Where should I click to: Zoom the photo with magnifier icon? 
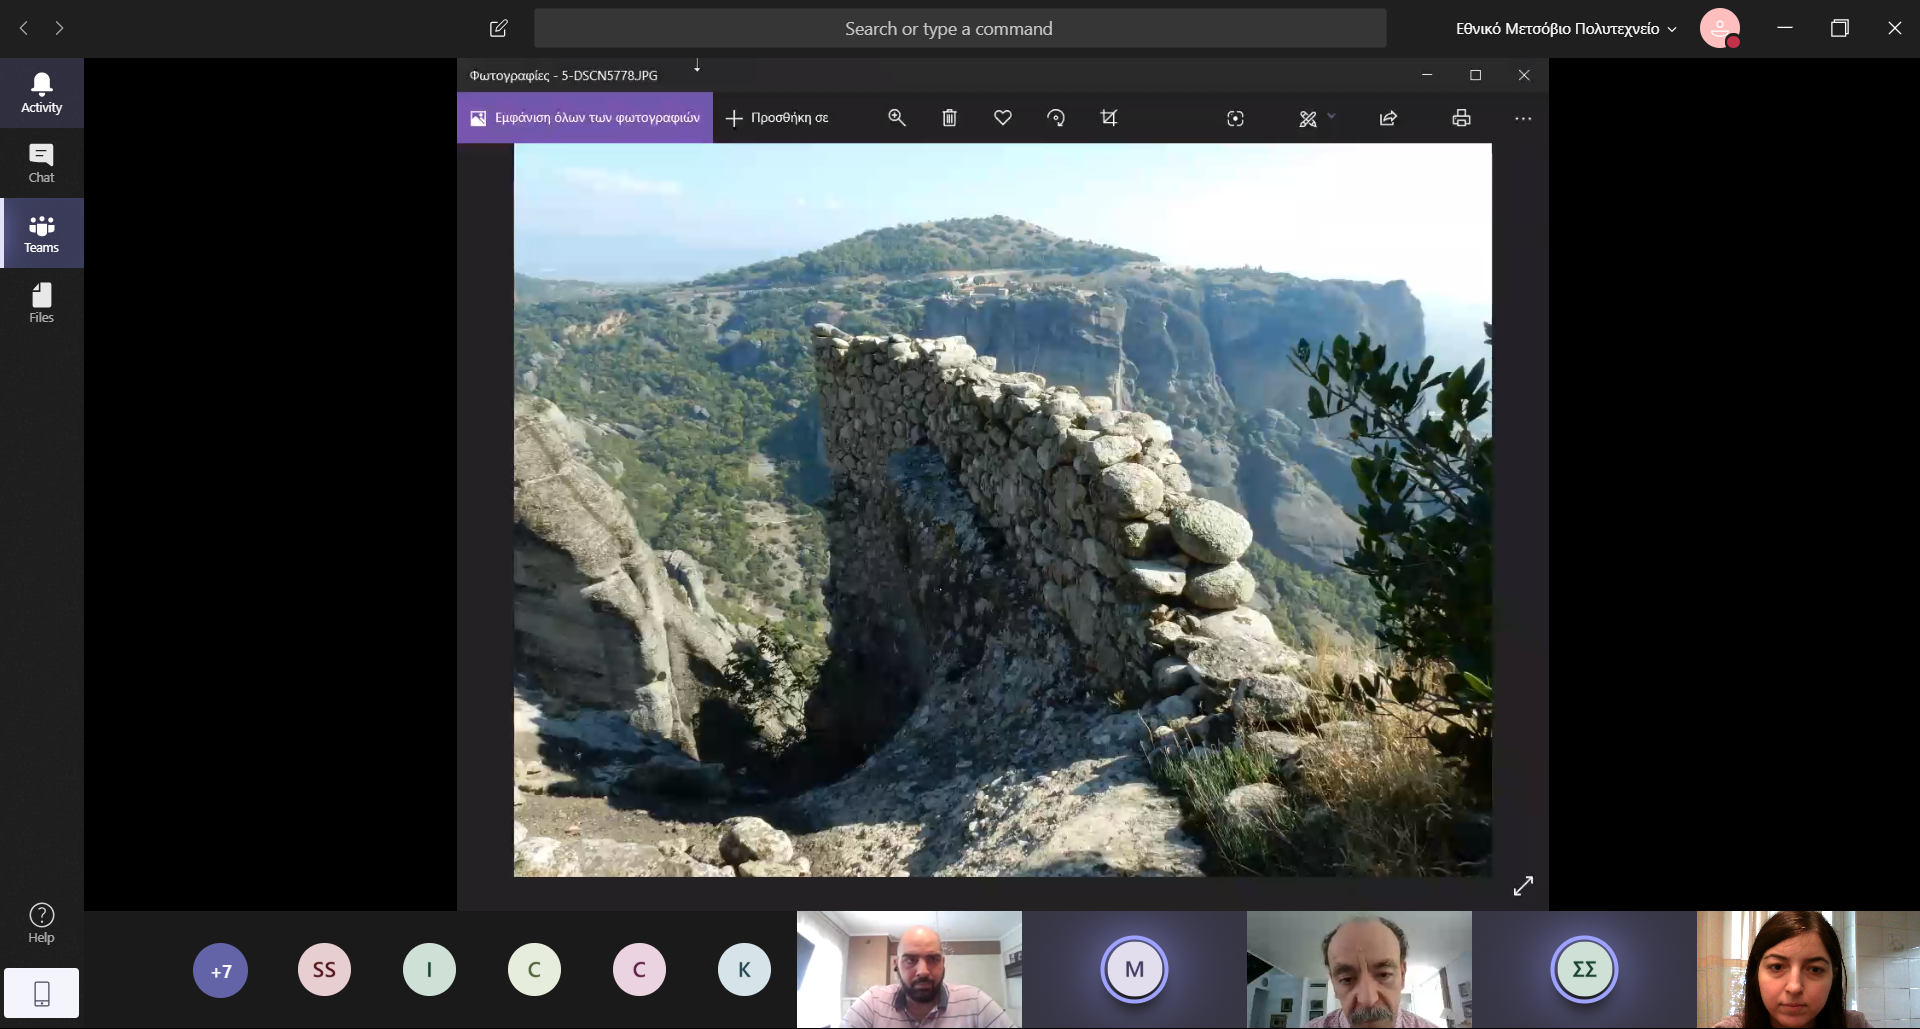[897, 118]
